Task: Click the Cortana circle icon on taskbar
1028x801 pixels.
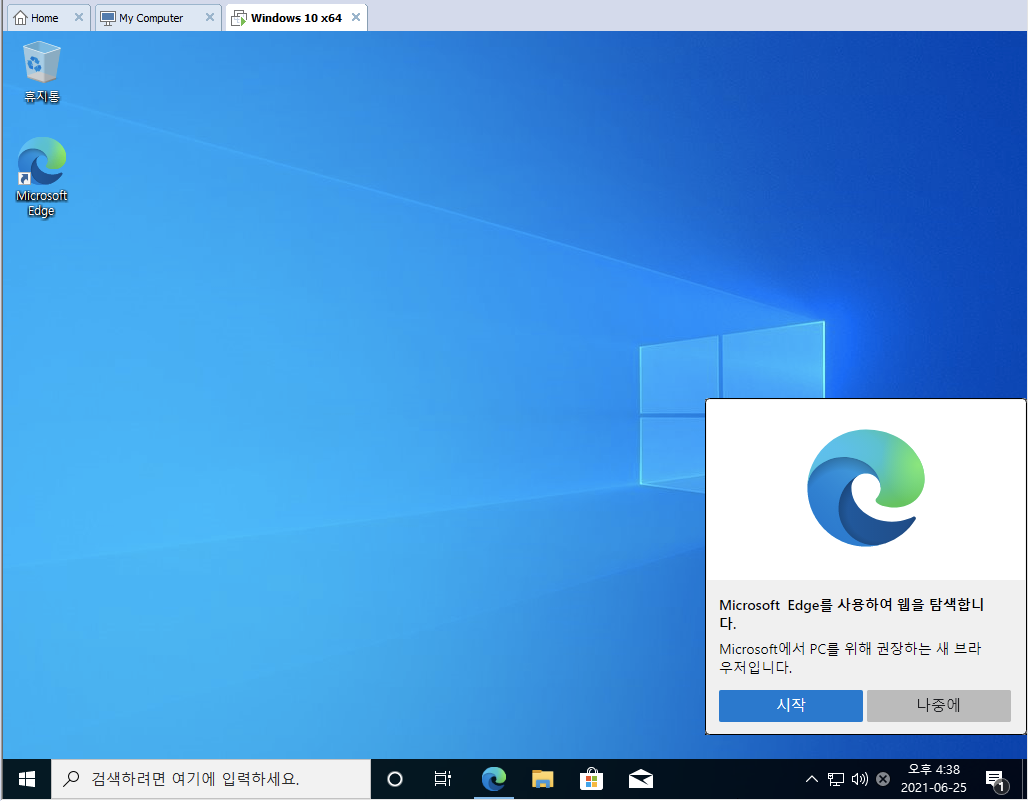Action: [395, 779]
